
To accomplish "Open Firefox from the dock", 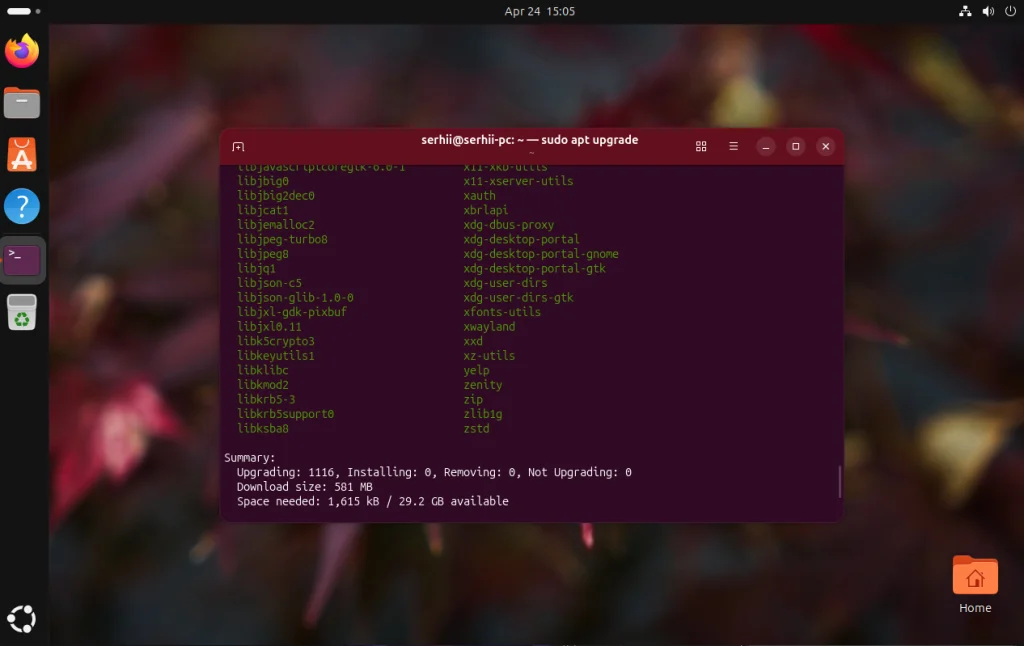I will [22, 51].
